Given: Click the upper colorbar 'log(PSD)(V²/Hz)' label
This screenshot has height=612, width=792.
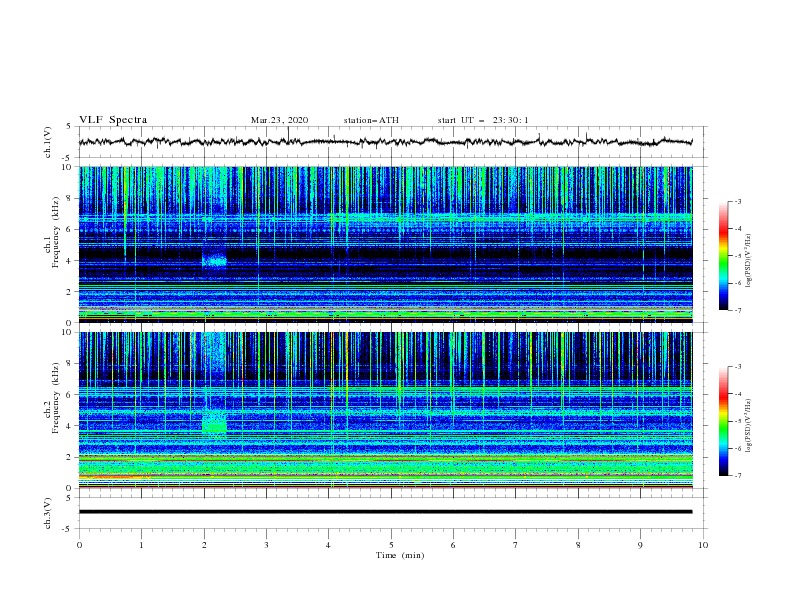Looking at the screenshot, I should [749, 261].
